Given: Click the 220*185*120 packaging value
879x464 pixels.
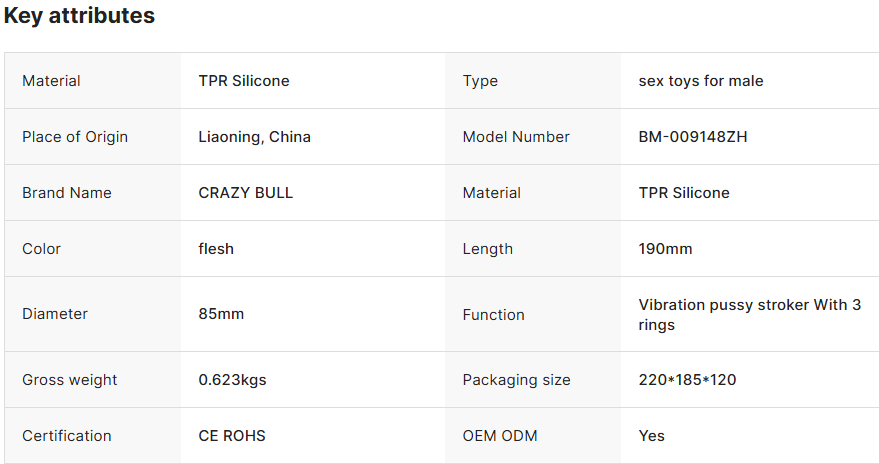Looking at the screenshot, I should tap(687, 380).
